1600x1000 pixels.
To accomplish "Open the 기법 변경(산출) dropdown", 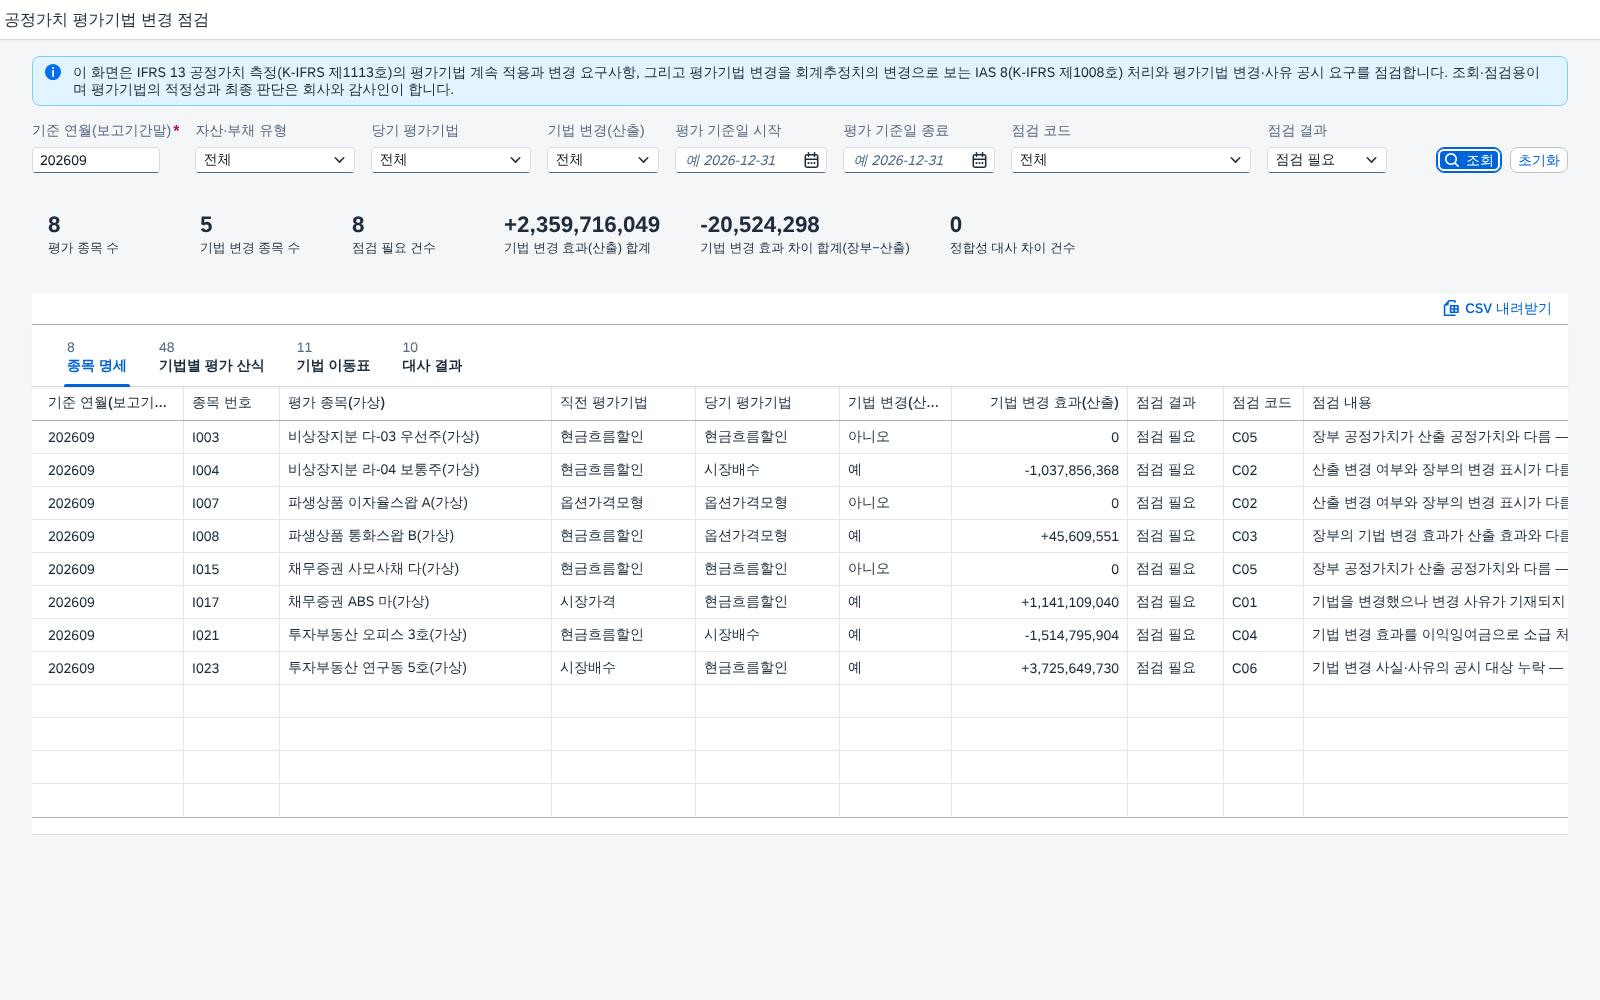I will [603, 160].
